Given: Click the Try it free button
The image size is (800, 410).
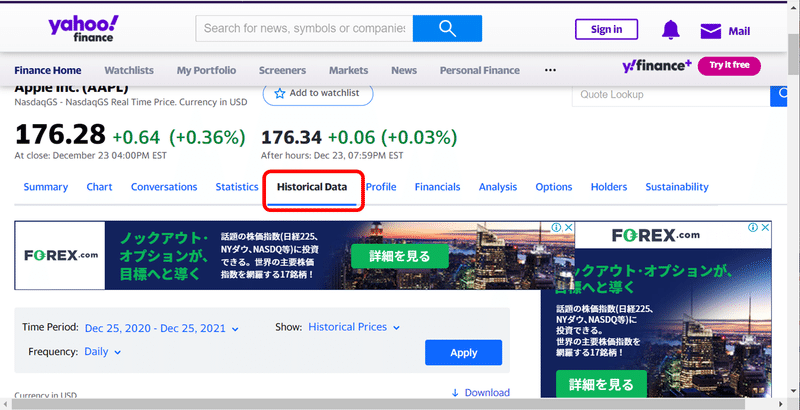Looking at the screenshot, I should (729, 66).
